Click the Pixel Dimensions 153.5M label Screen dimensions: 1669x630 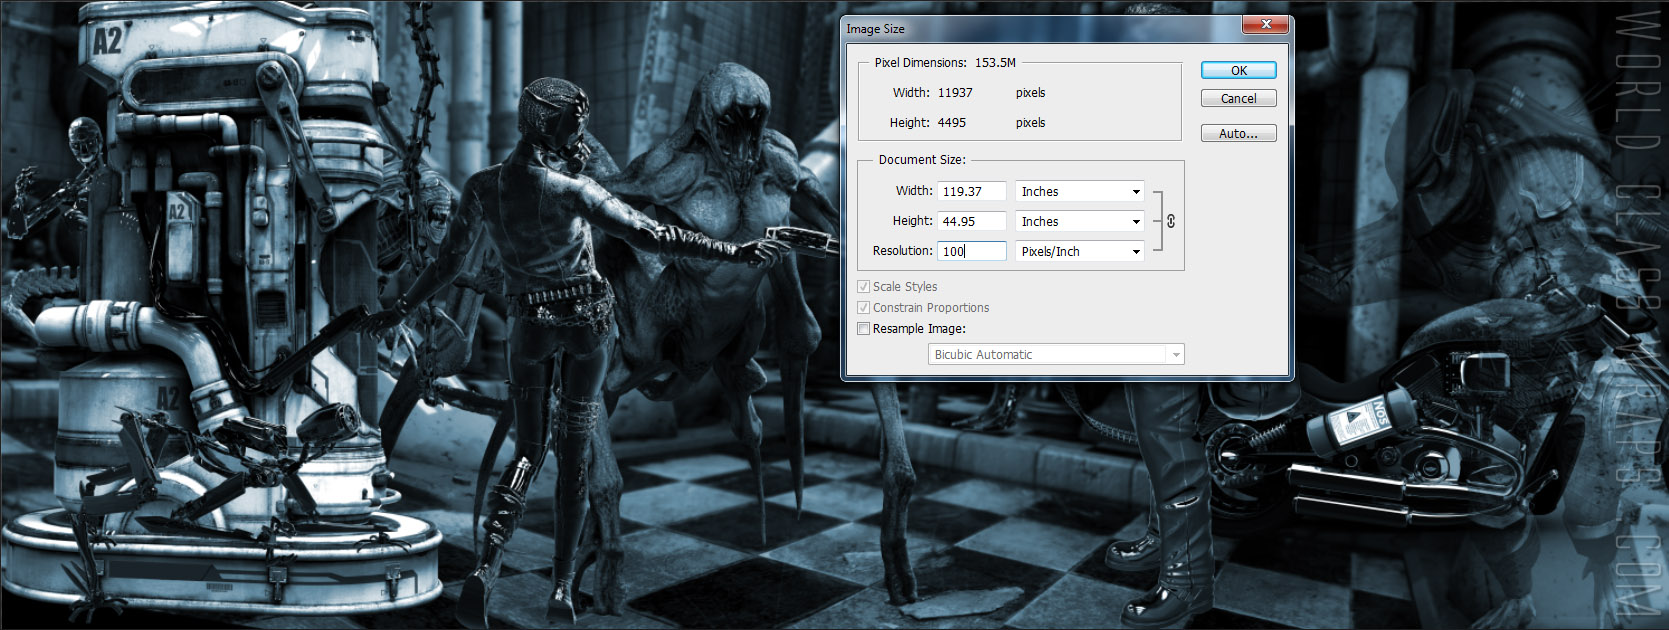point(945,62)
